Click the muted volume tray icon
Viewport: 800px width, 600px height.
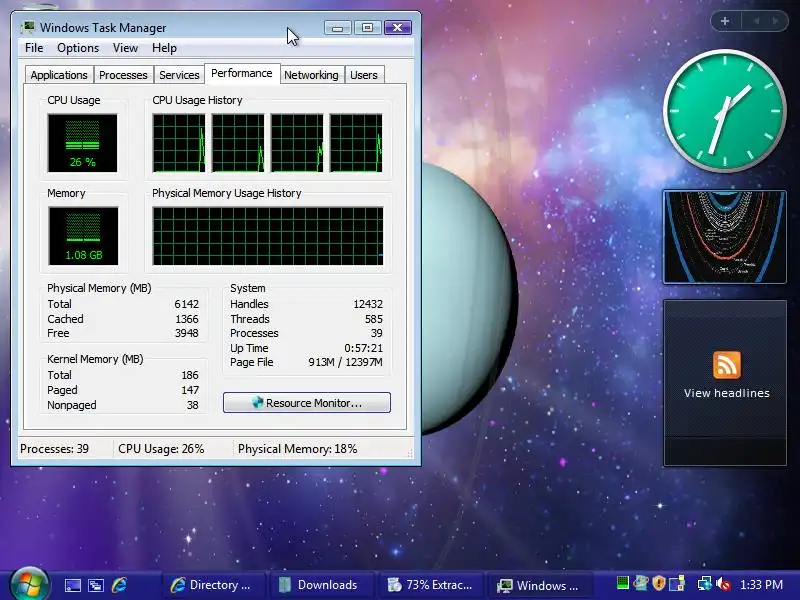[x=723, y=584]
